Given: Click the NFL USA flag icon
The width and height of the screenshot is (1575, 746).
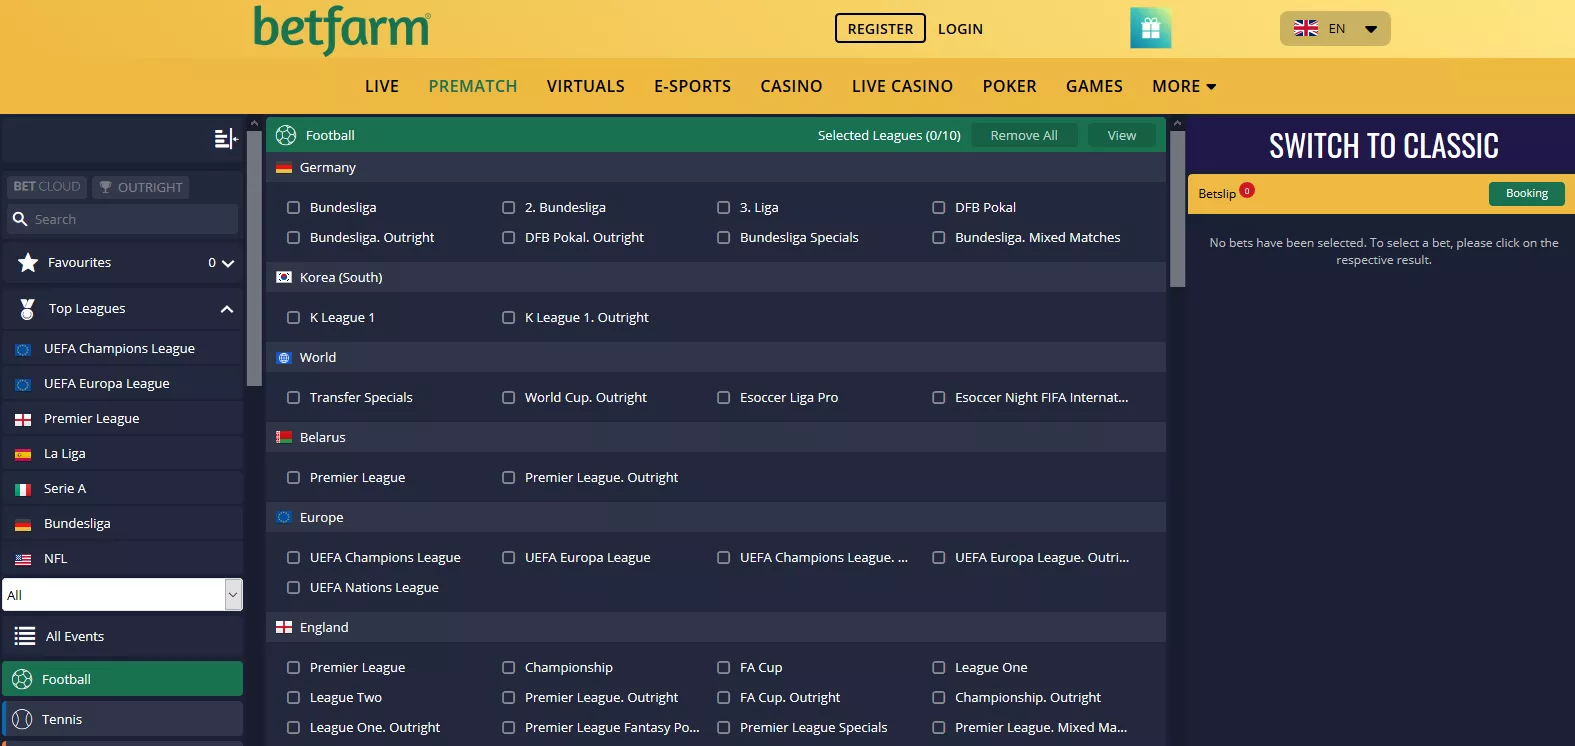Looking at the screenshot, I should point(23,560).
